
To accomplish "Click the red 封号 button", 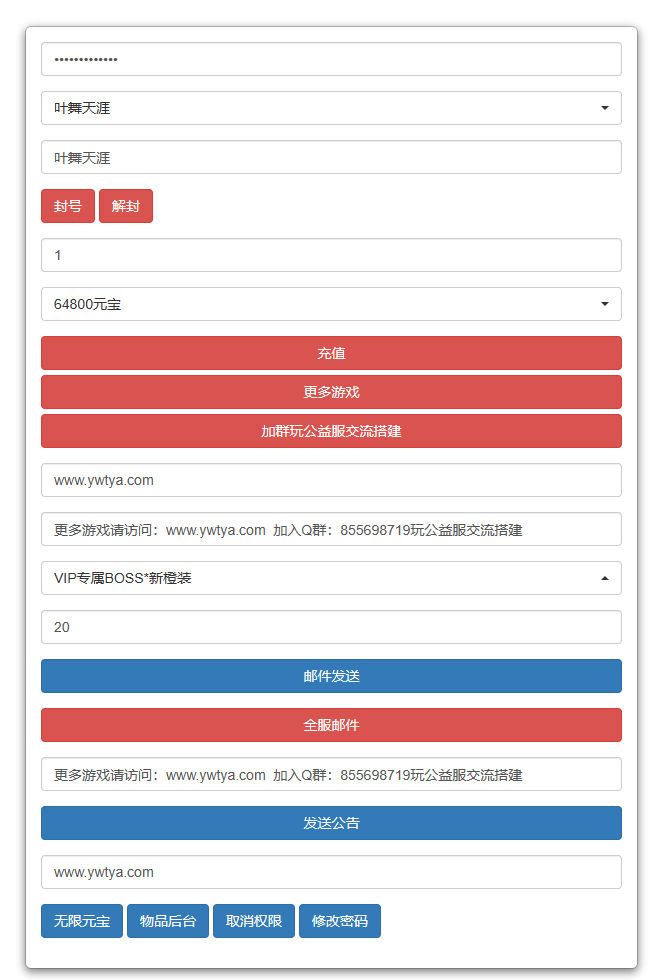I will click(x=68, y=206).
